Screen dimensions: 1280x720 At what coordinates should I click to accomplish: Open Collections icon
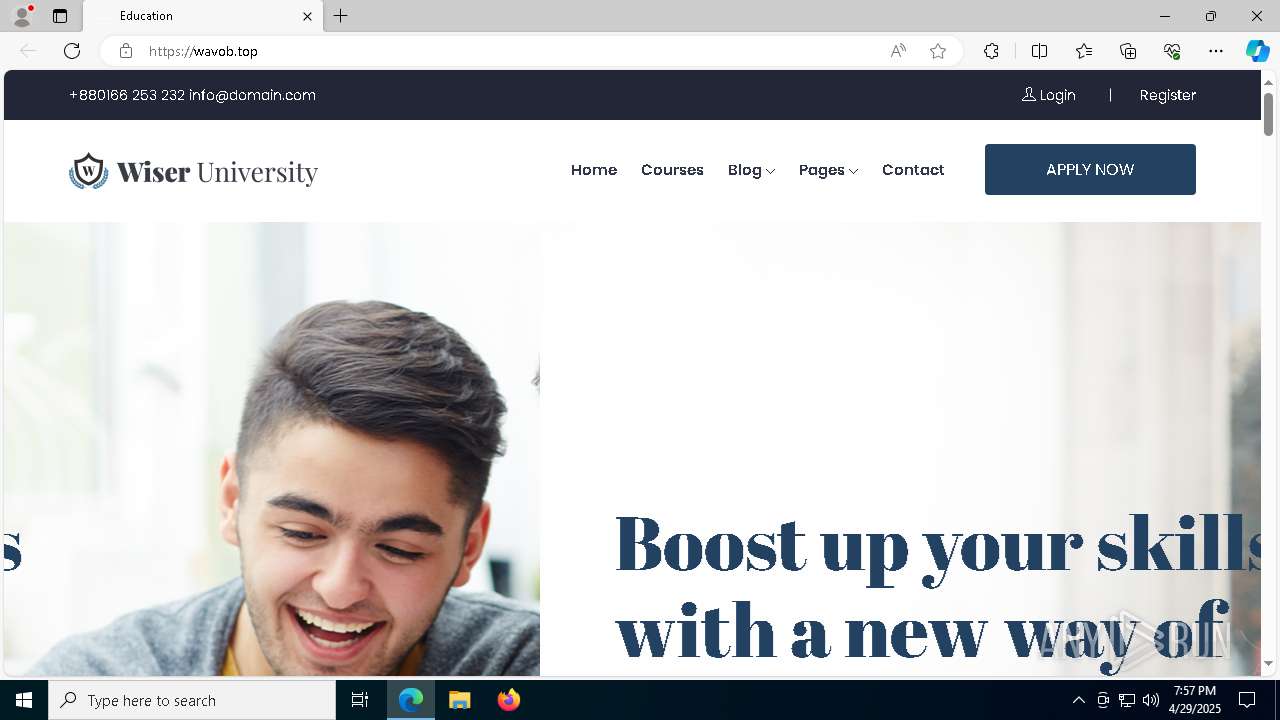(1128, 51)
